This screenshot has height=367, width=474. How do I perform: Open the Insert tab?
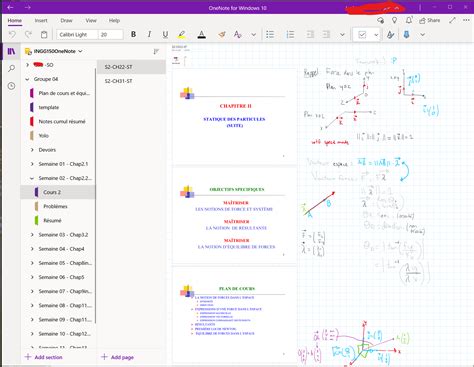coord(41,20)
